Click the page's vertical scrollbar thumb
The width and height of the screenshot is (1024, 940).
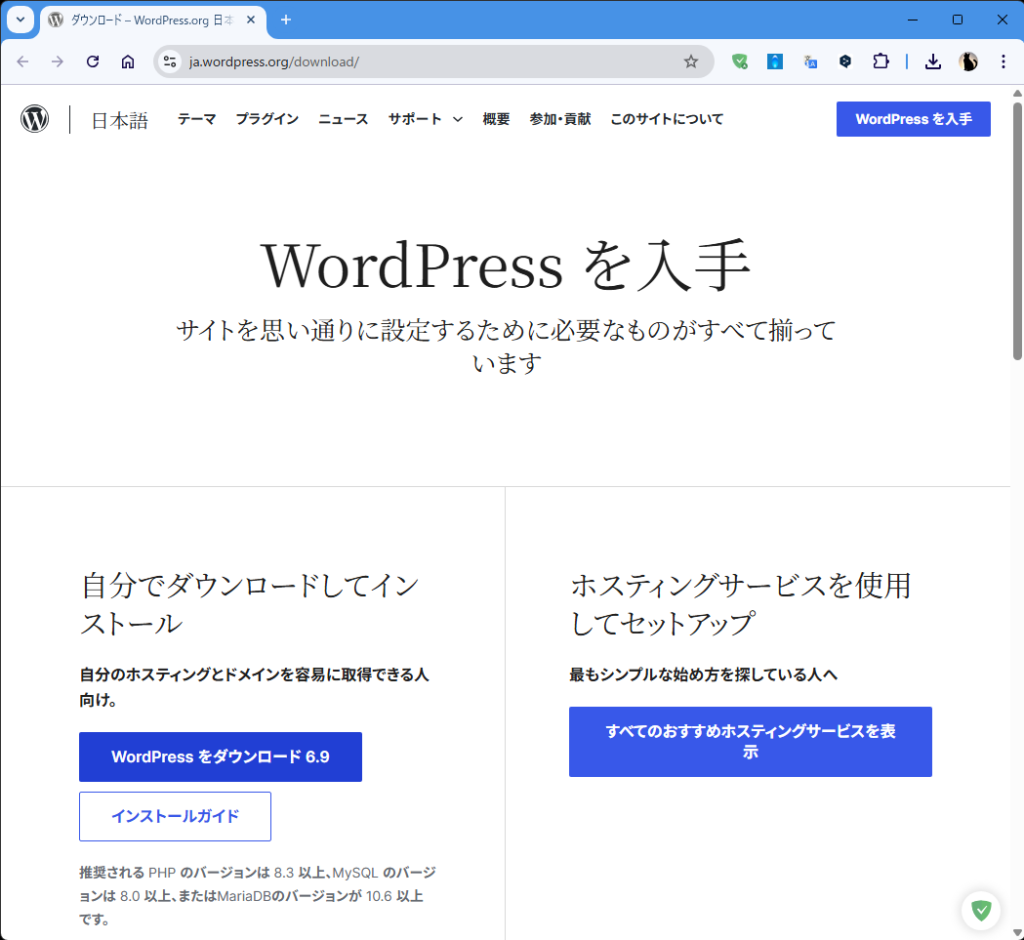[1017, 230]
